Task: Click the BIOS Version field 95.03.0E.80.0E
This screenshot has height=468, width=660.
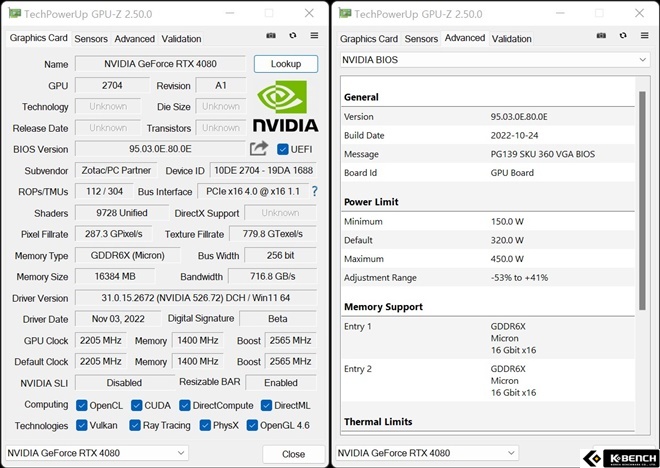Action: tap(160, 149)
